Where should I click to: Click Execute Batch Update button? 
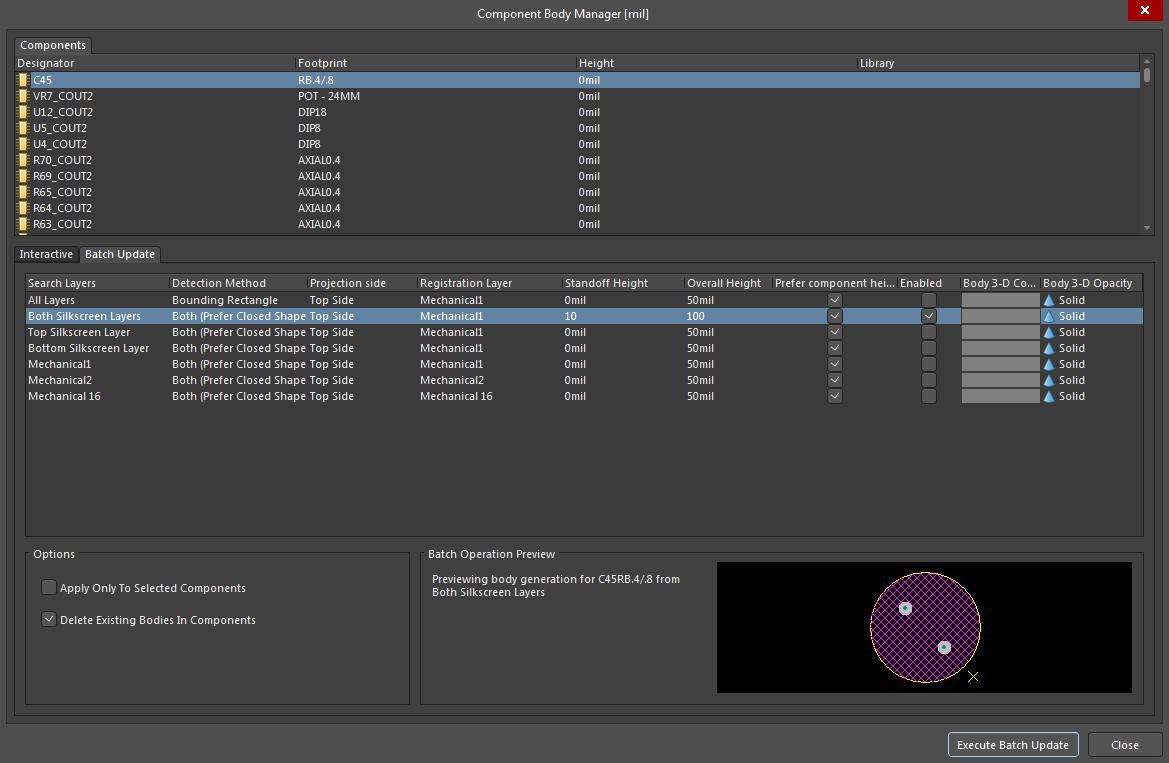coord(1013,745)
